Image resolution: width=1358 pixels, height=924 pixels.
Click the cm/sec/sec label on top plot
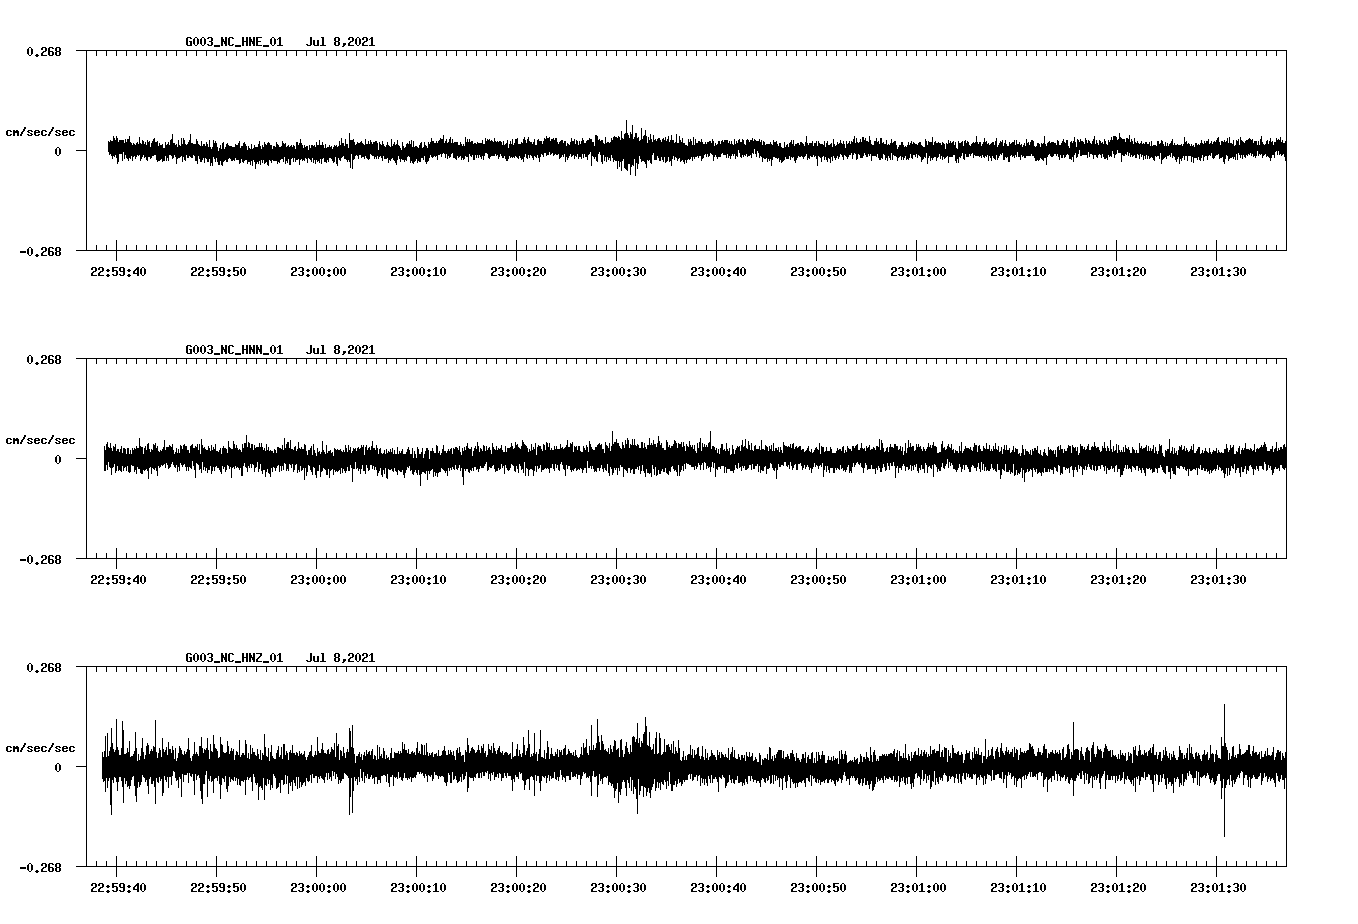coord(40,131)
